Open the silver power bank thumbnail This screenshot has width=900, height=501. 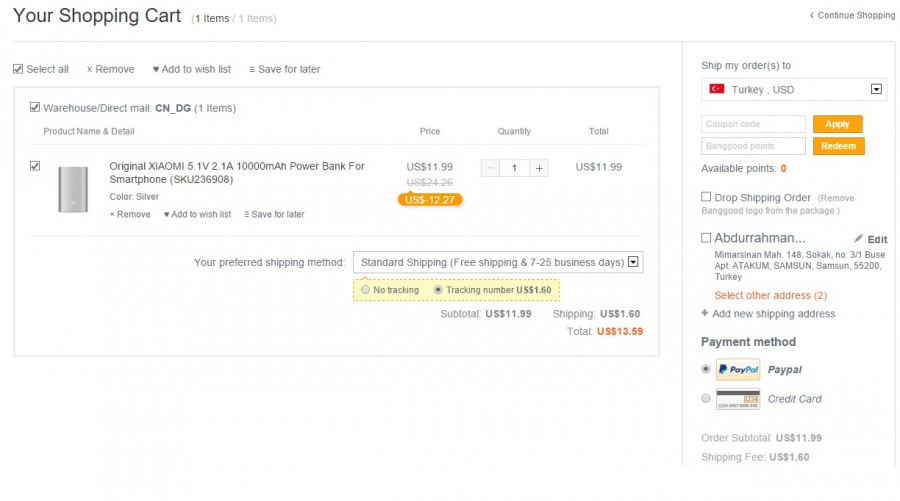pos(73,189)
